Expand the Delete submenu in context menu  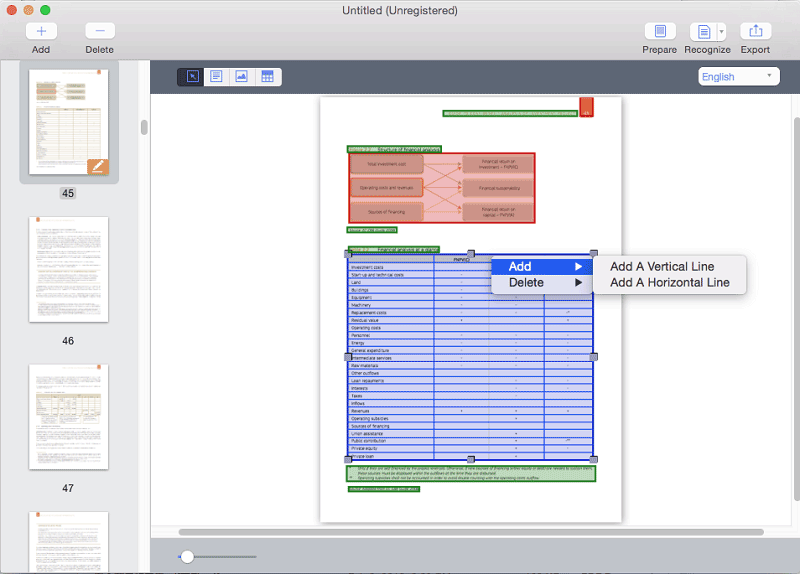[541, 283]
